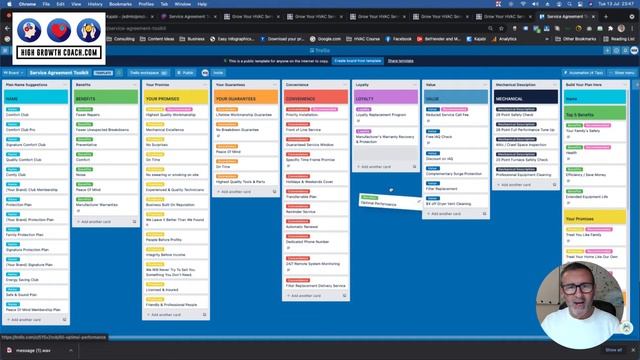Expand hidden bookmarks overflow chevron
The image size is (640, 360).
547,39
